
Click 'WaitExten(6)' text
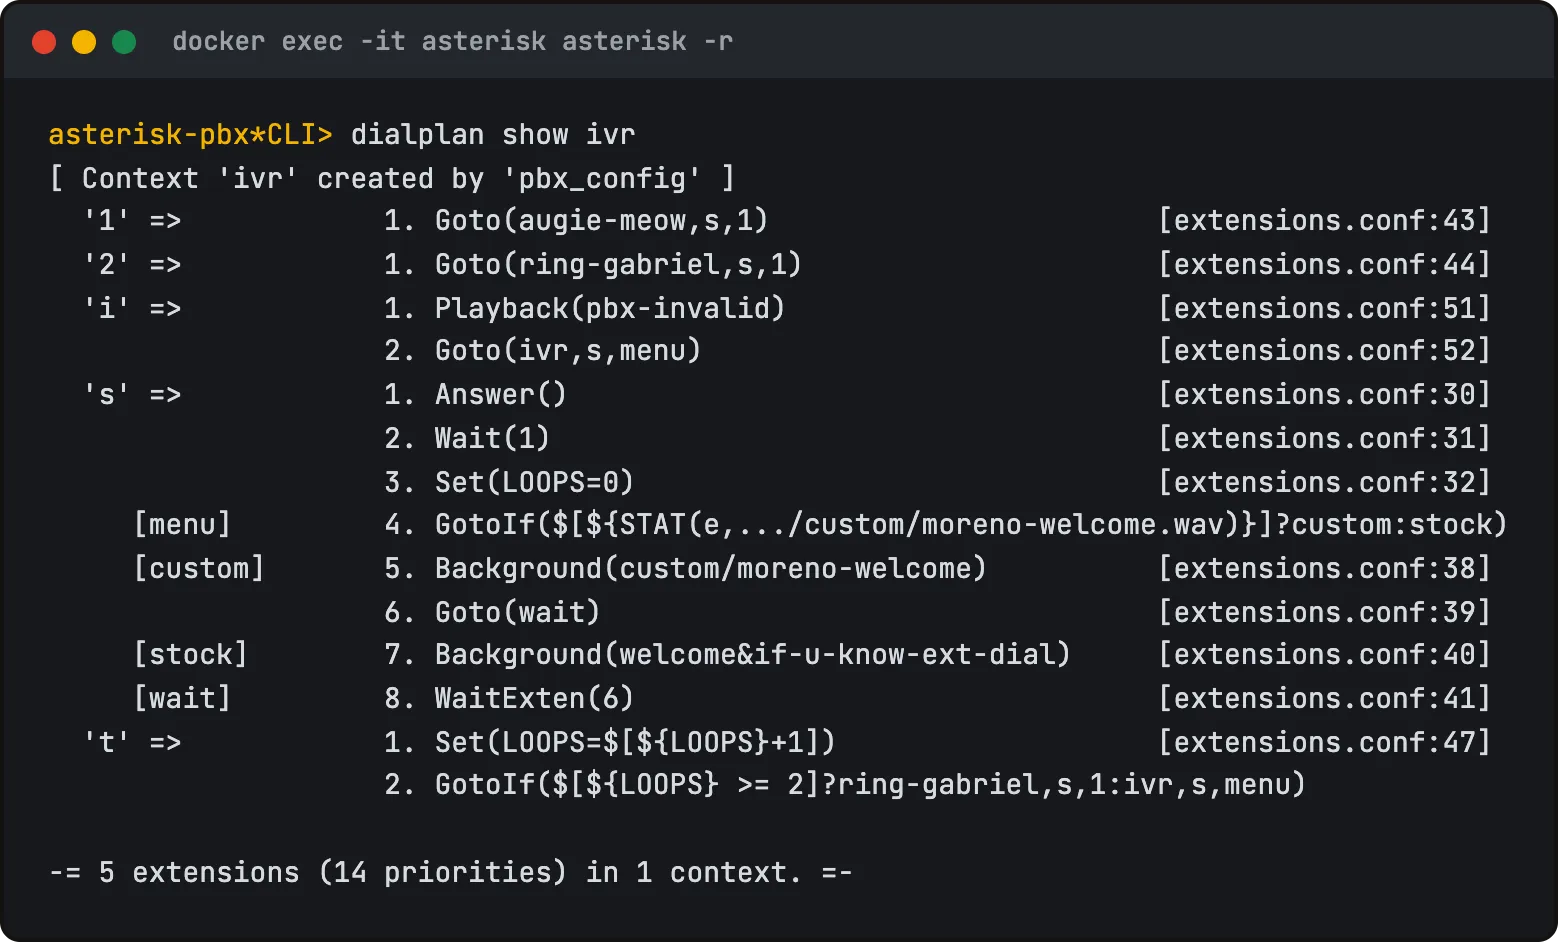pos(534,699)
